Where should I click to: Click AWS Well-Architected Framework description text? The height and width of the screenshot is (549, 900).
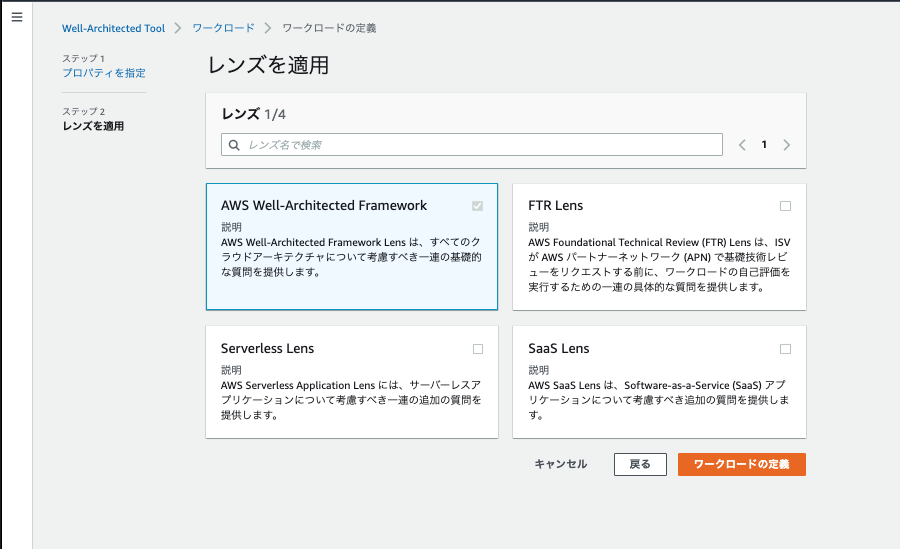(351, 257)
